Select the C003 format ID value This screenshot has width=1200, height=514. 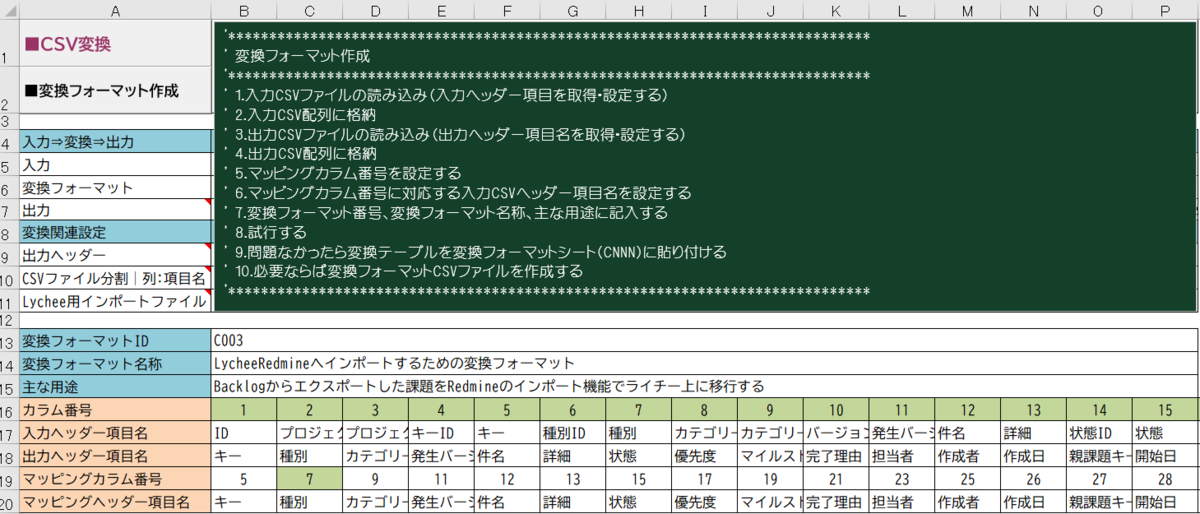pyautogui.click(x=705, y=341)
